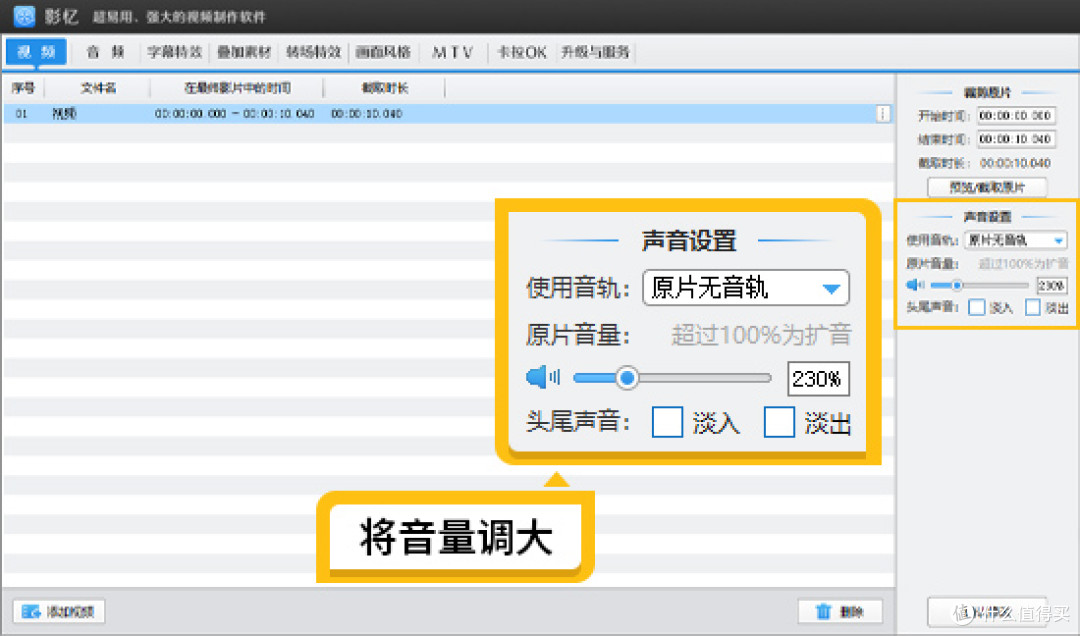Open the 音频 tab
1080x636 pixels.
pos(105,52)
